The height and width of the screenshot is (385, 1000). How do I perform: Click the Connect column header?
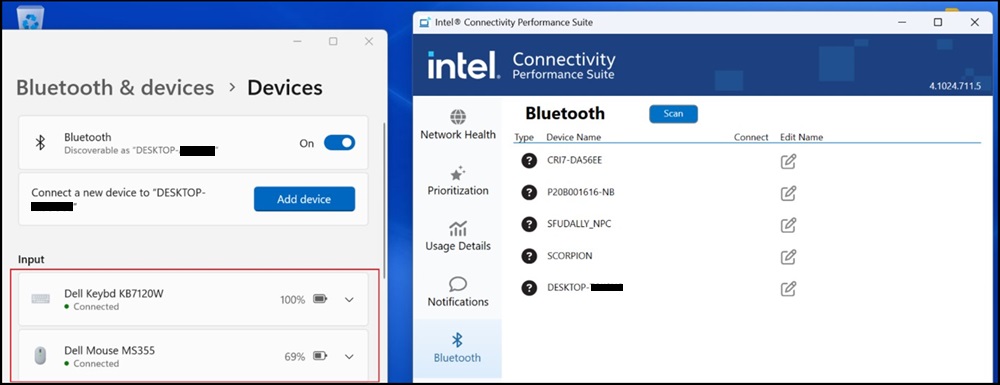751,137
